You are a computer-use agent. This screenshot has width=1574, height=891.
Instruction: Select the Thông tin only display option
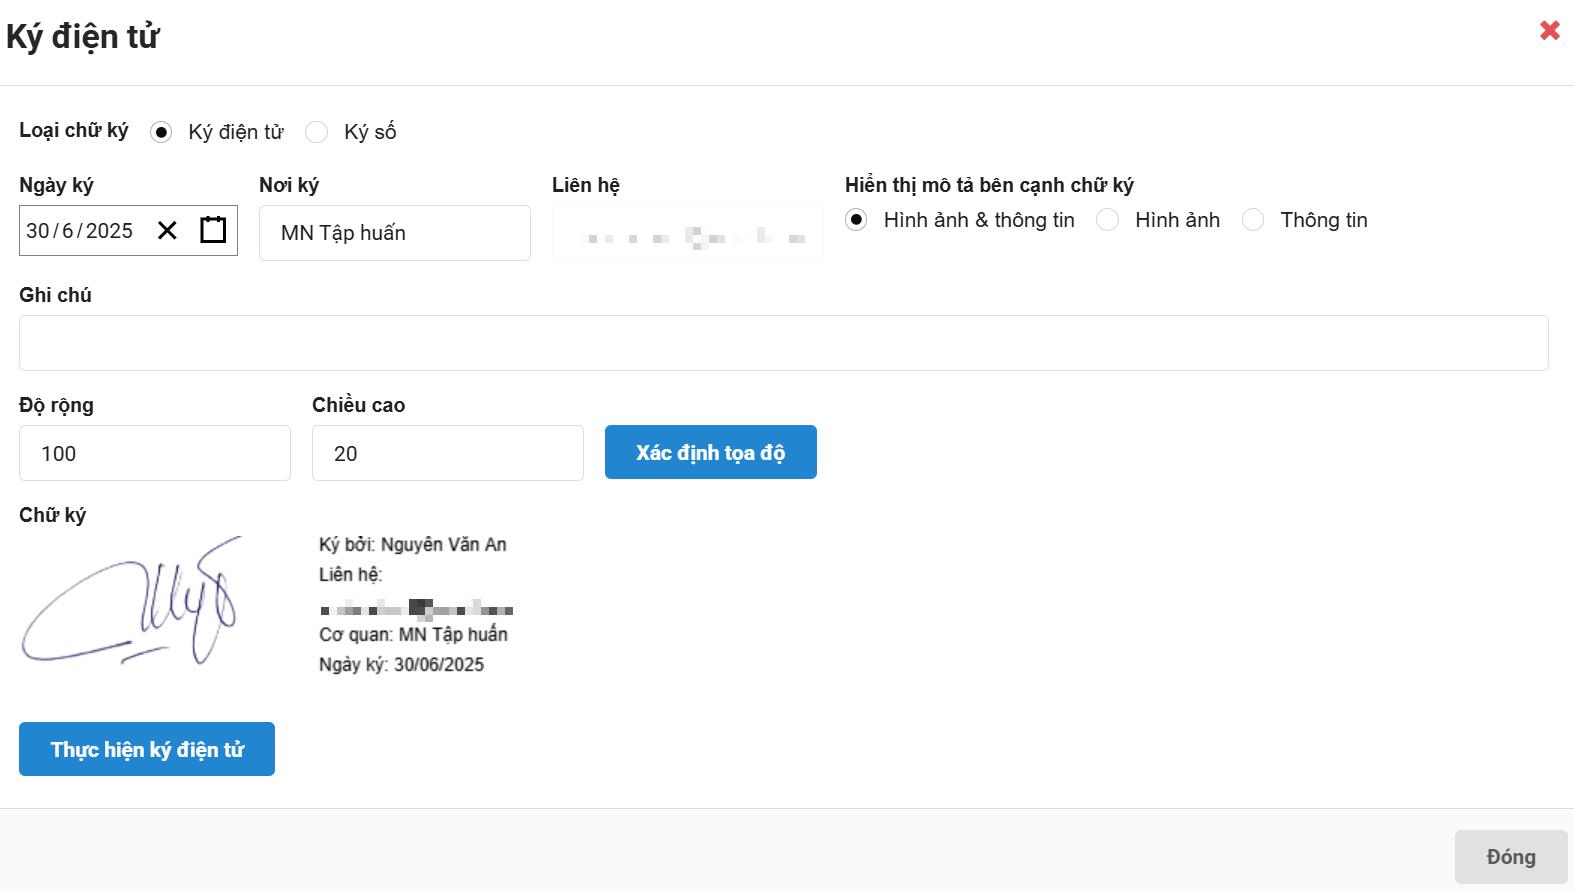(x=1253, y=220)
